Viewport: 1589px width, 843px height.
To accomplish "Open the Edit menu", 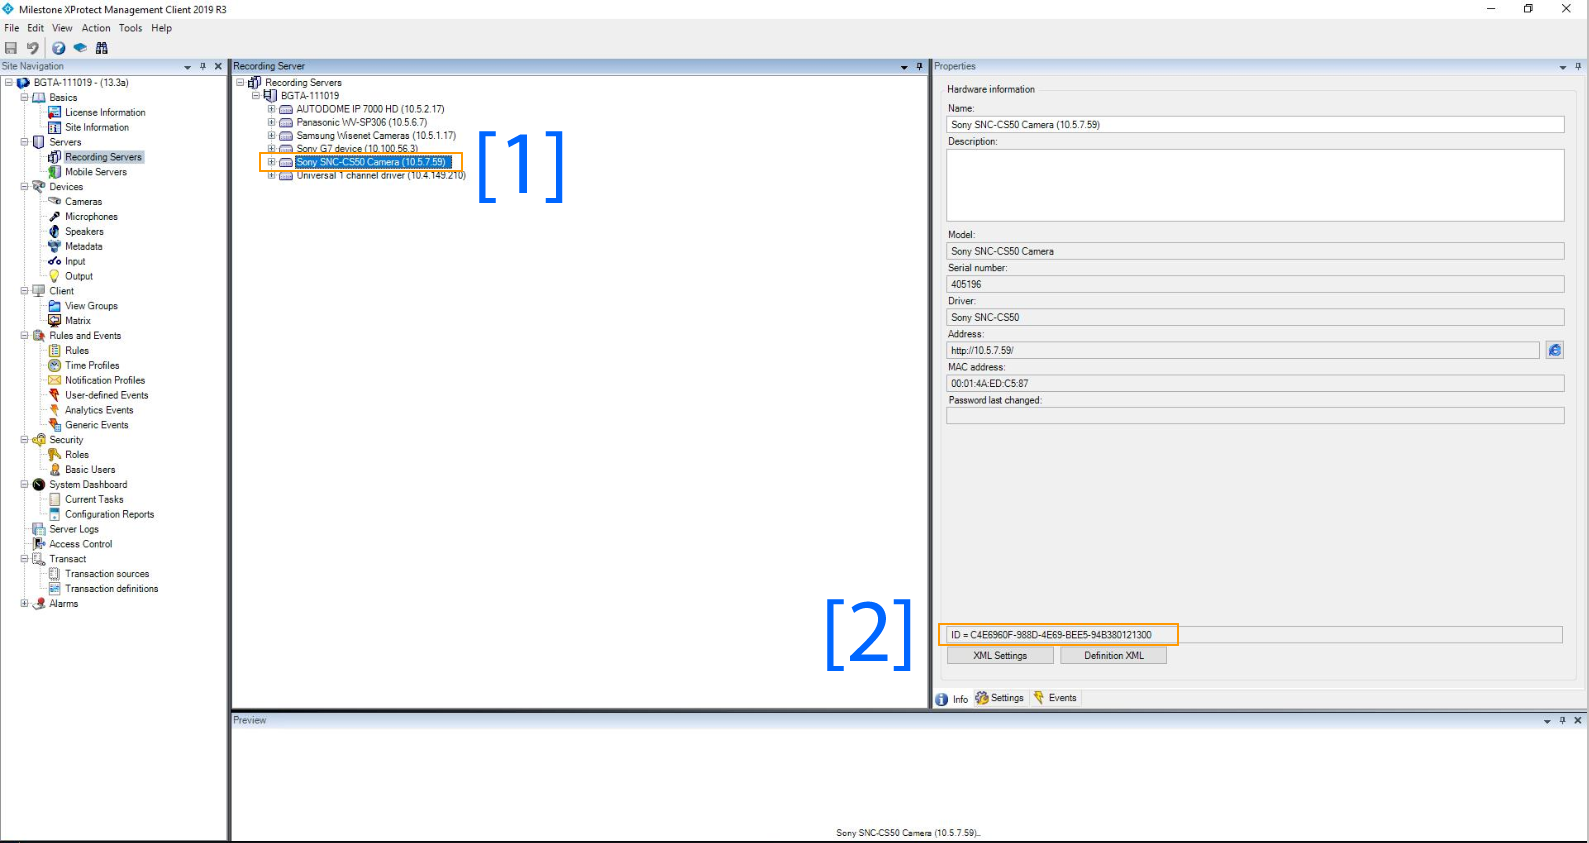I will click(x=36, y=28).
